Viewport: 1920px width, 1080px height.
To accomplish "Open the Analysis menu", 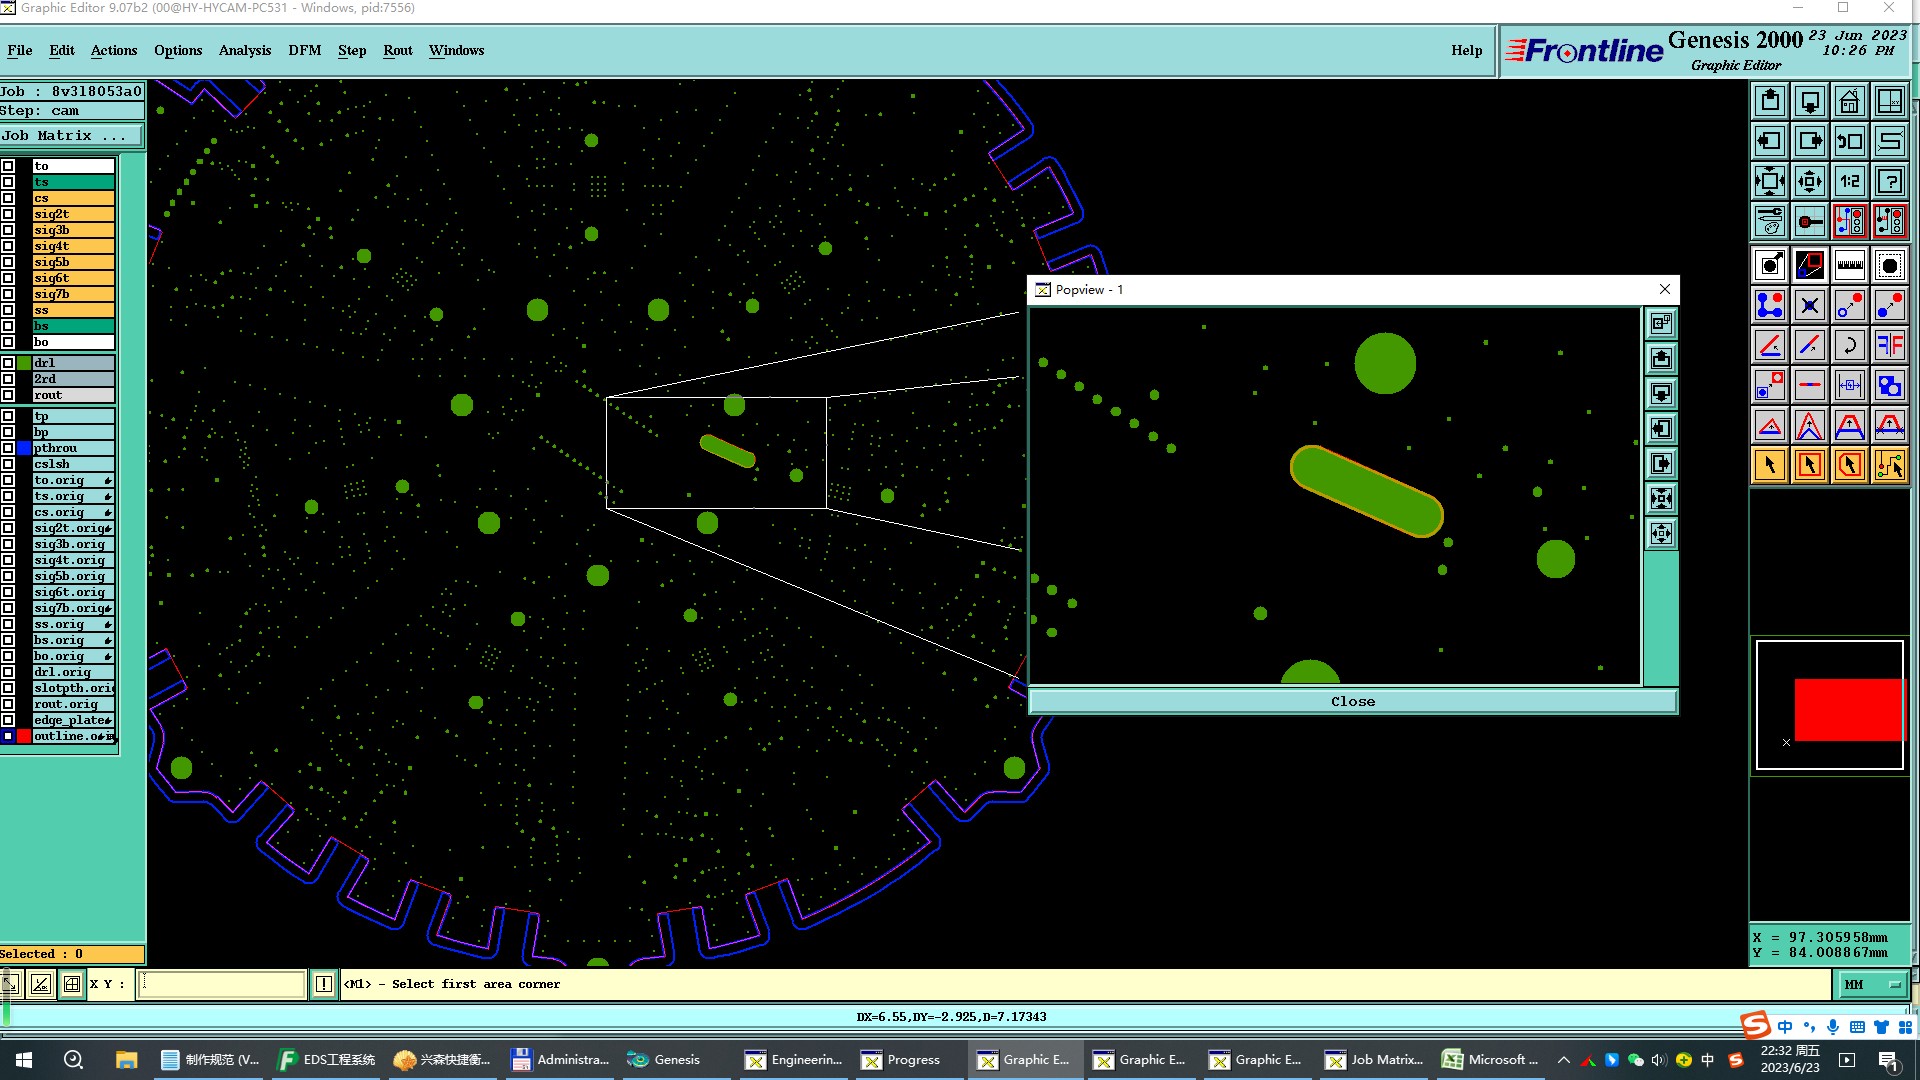I will (x=244, y=50).
